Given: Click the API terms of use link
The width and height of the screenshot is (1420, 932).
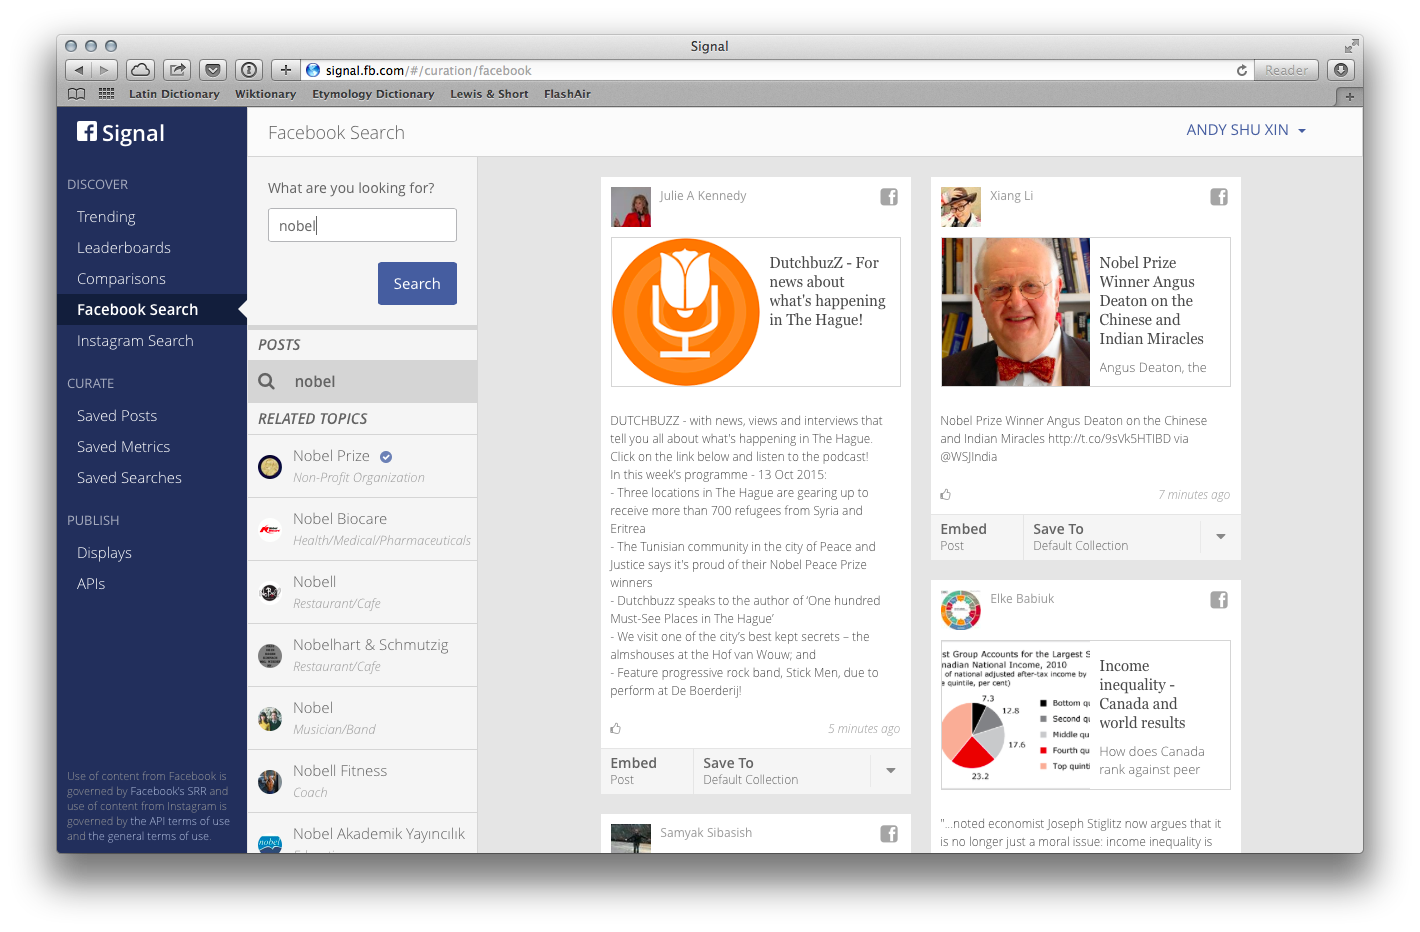Looking at the screenshot, I should [x=179, y=821].
